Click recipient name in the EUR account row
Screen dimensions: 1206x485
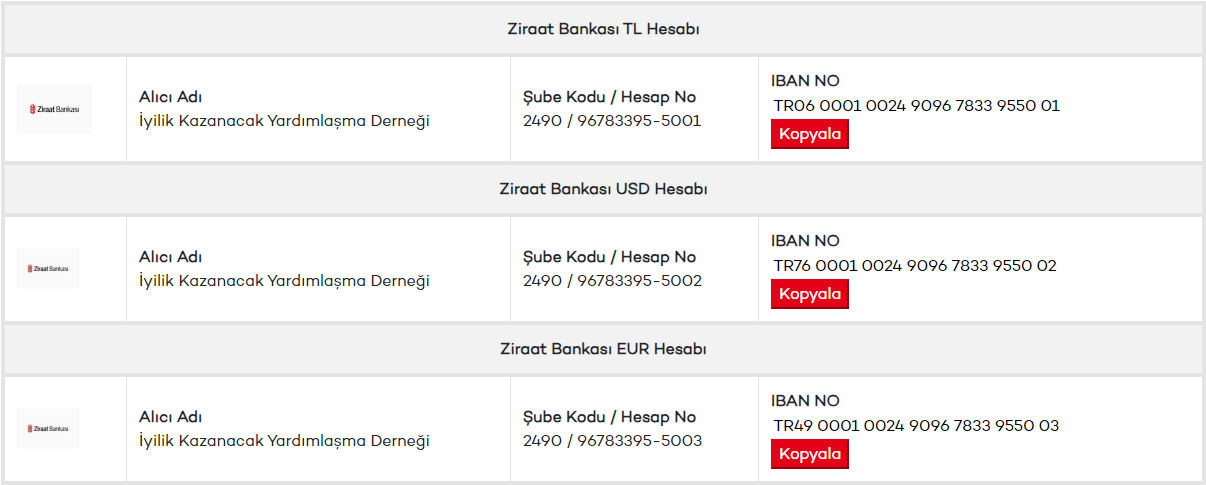(284, 441)
